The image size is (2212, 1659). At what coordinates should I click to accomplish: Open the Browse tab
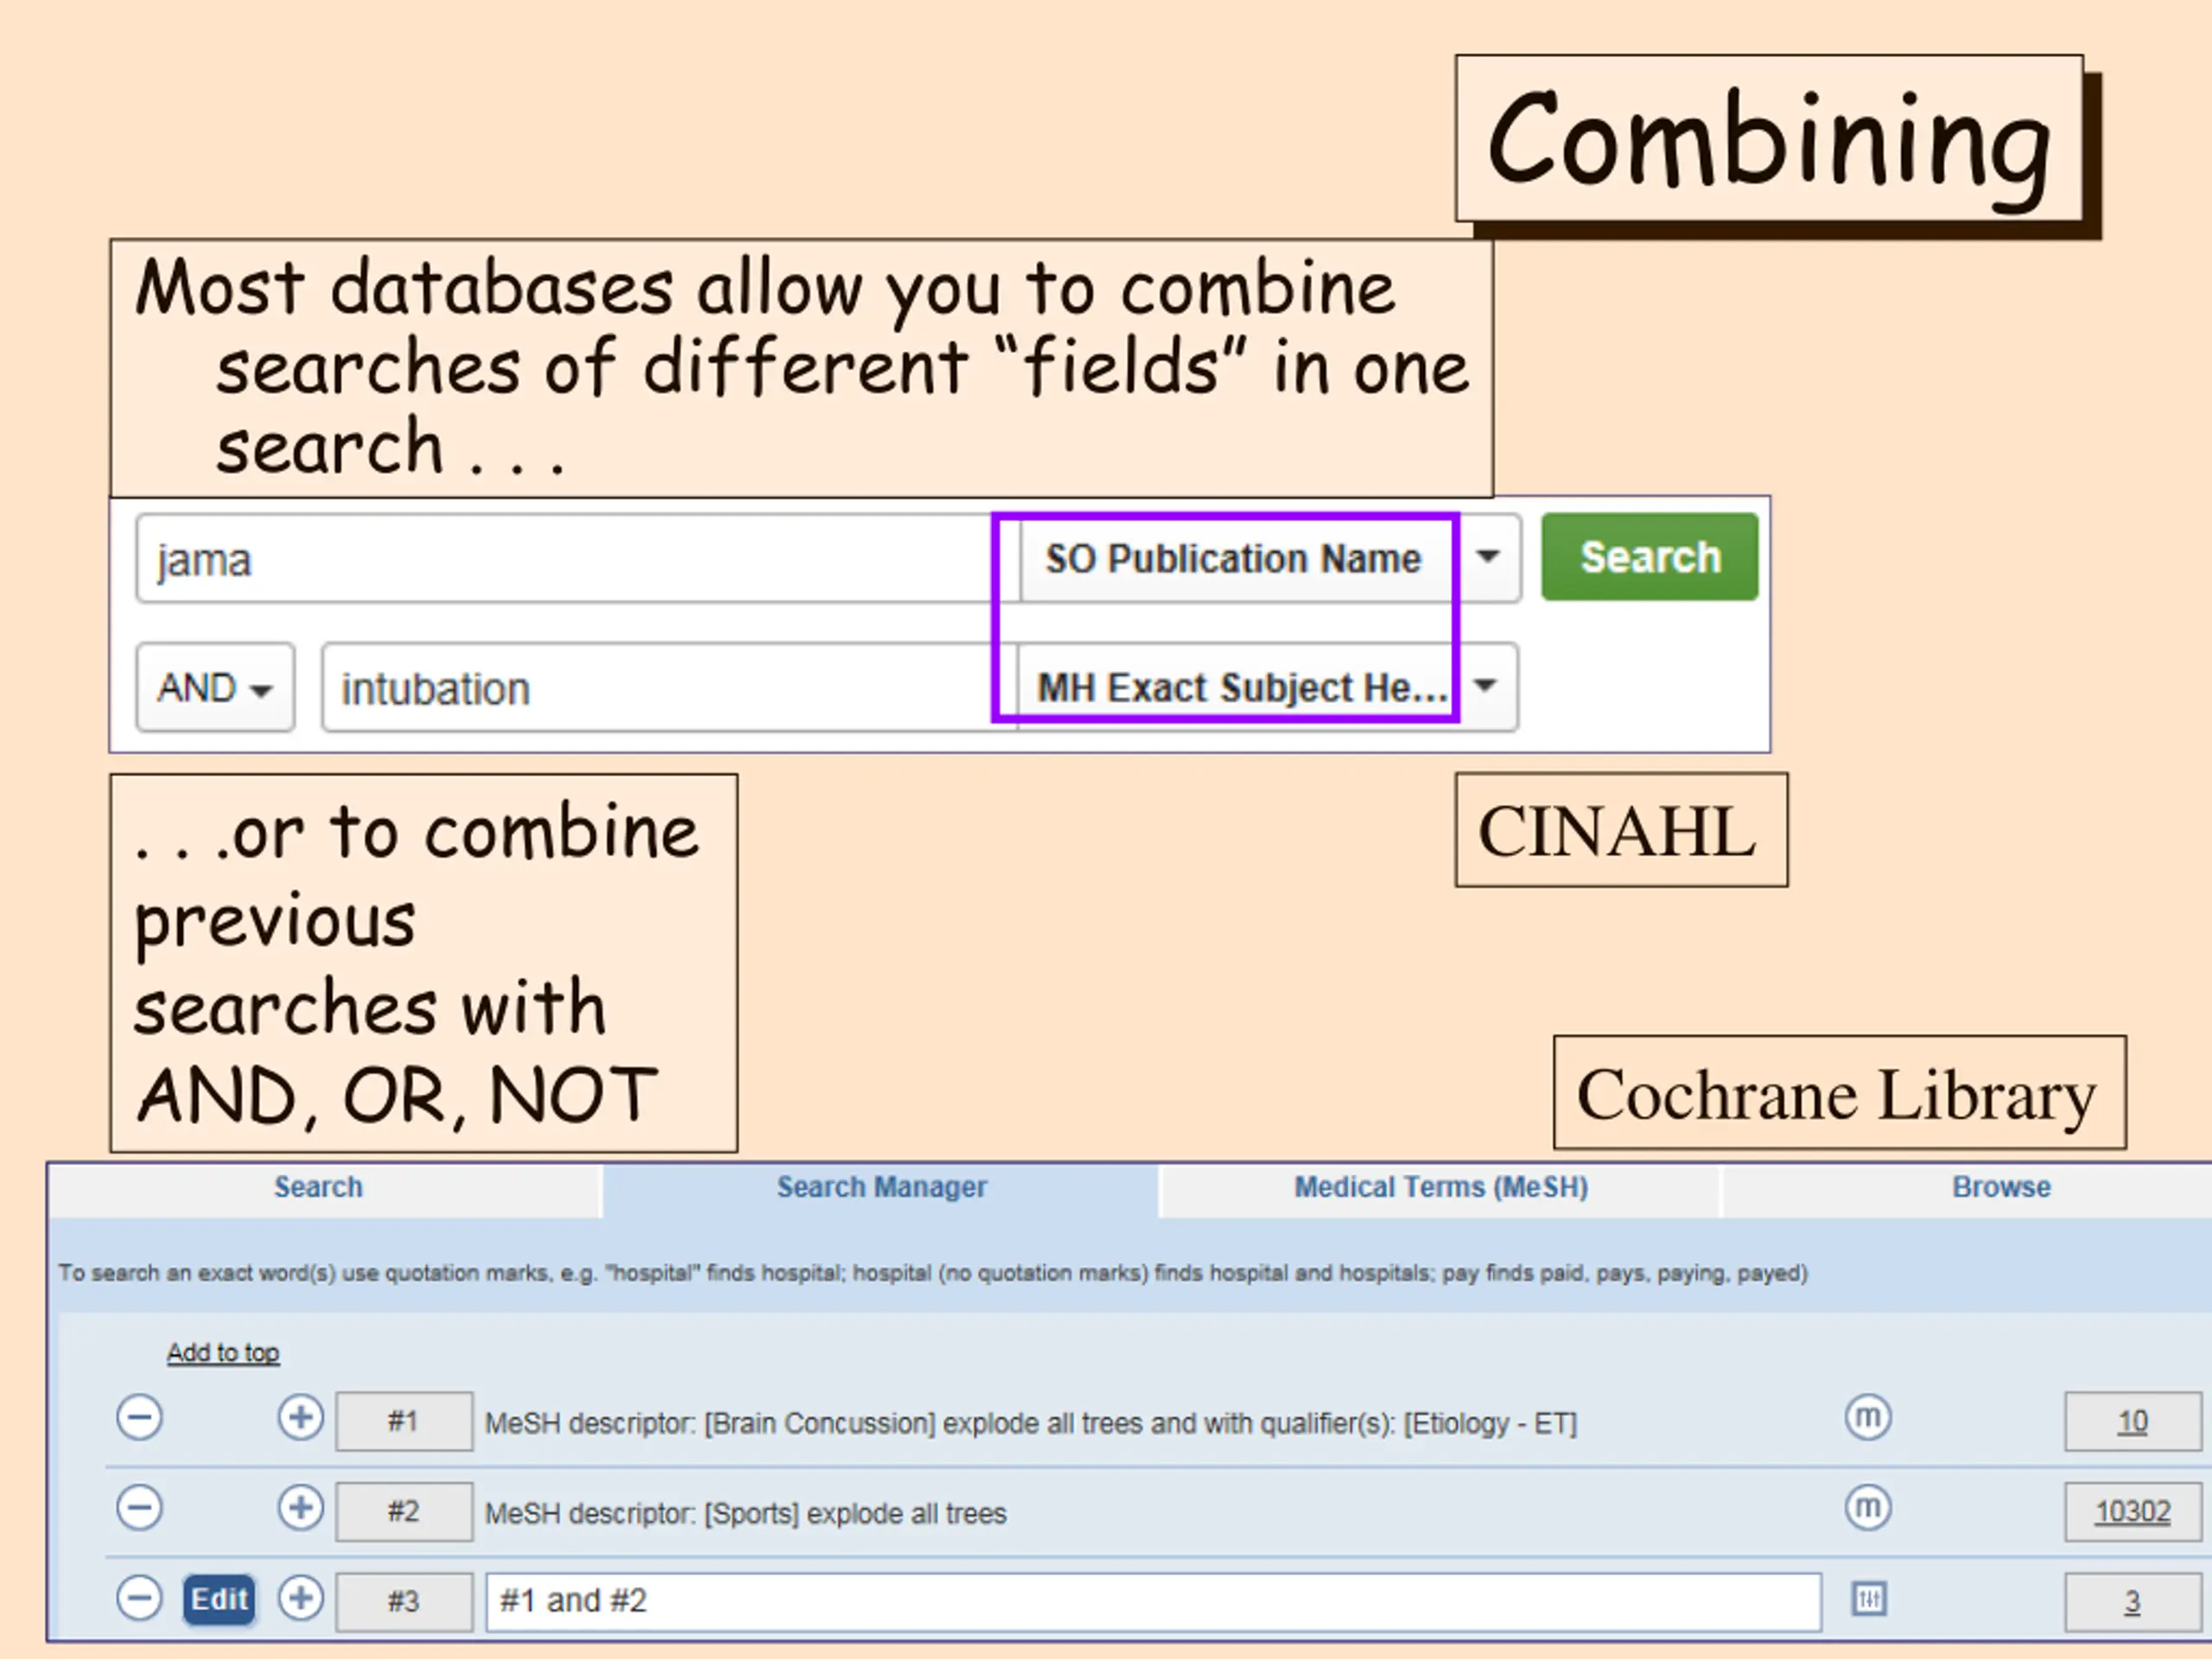[2000, 1187]
